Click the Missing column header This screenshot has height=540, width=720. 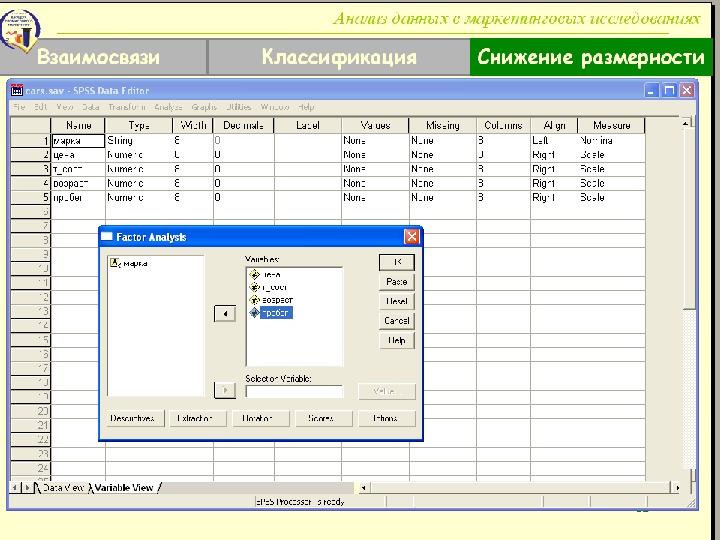pyautogui.click(x=443, y=125)
